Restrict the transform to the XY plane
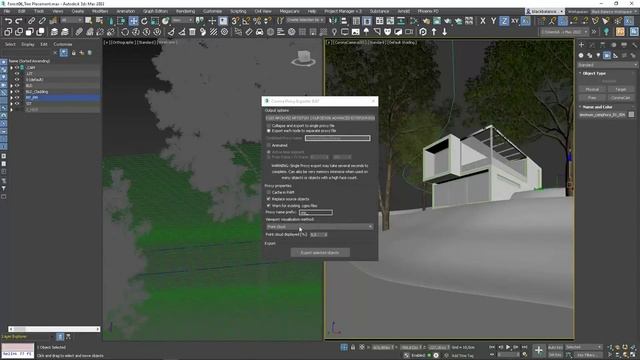 coord(515,20)
